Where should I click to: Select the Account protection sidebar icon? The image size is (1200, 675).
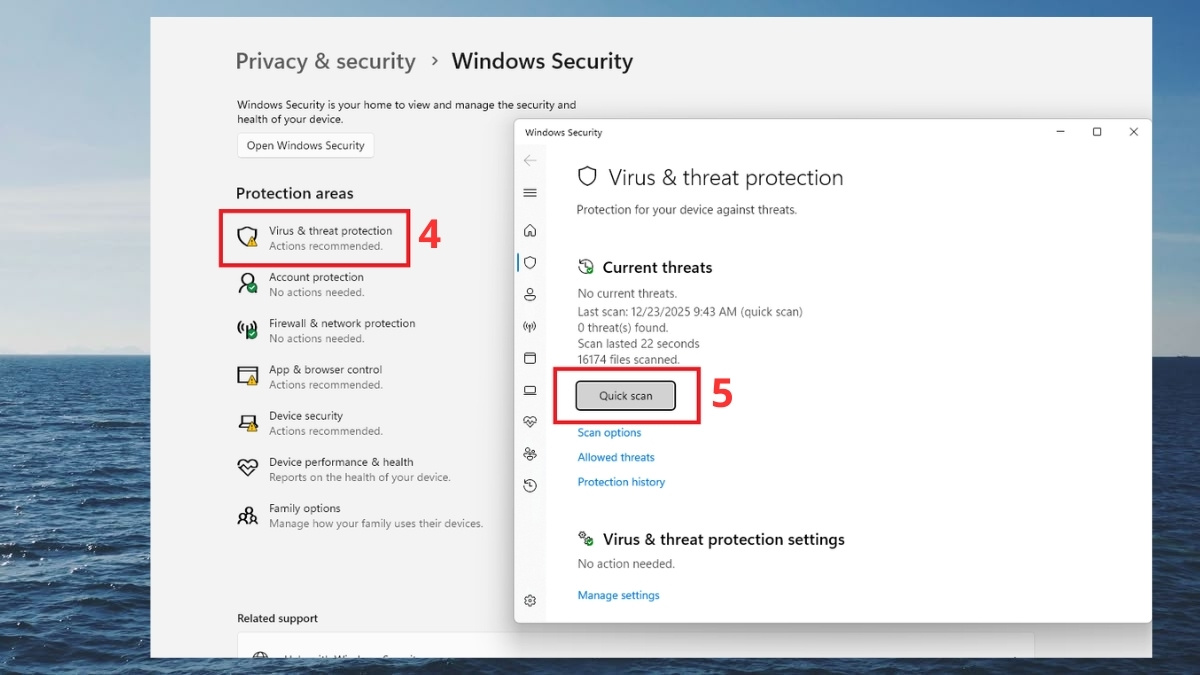coord(530,295)
